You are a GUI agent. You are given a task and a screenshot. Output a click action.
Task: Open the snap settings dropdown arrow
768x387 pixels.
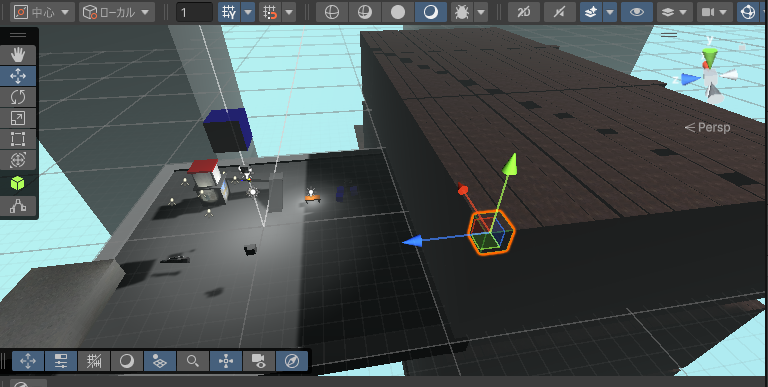point(289,12)
